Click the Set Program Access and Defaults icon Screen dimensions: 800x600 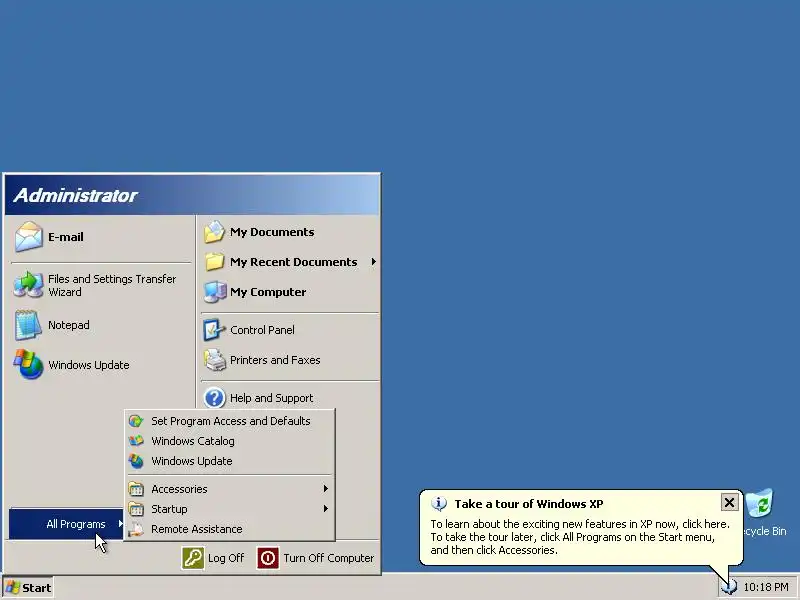[x=136, y=421]
